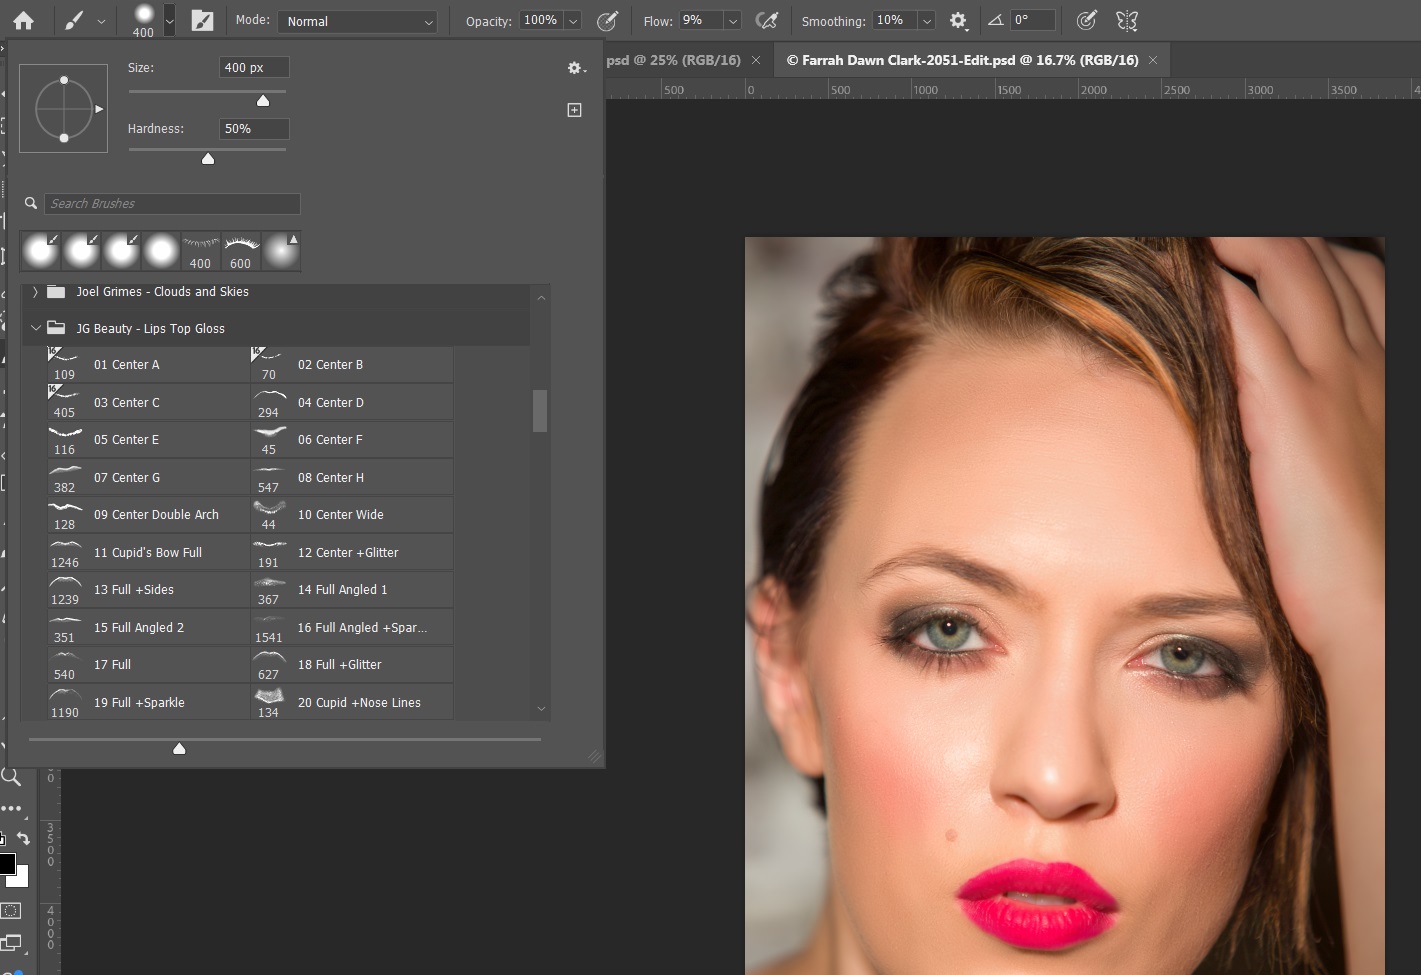Viewport: 1421px width, 975px height.
Task: Enable airbrush-style build-up effects
Action: coord(767,21)
